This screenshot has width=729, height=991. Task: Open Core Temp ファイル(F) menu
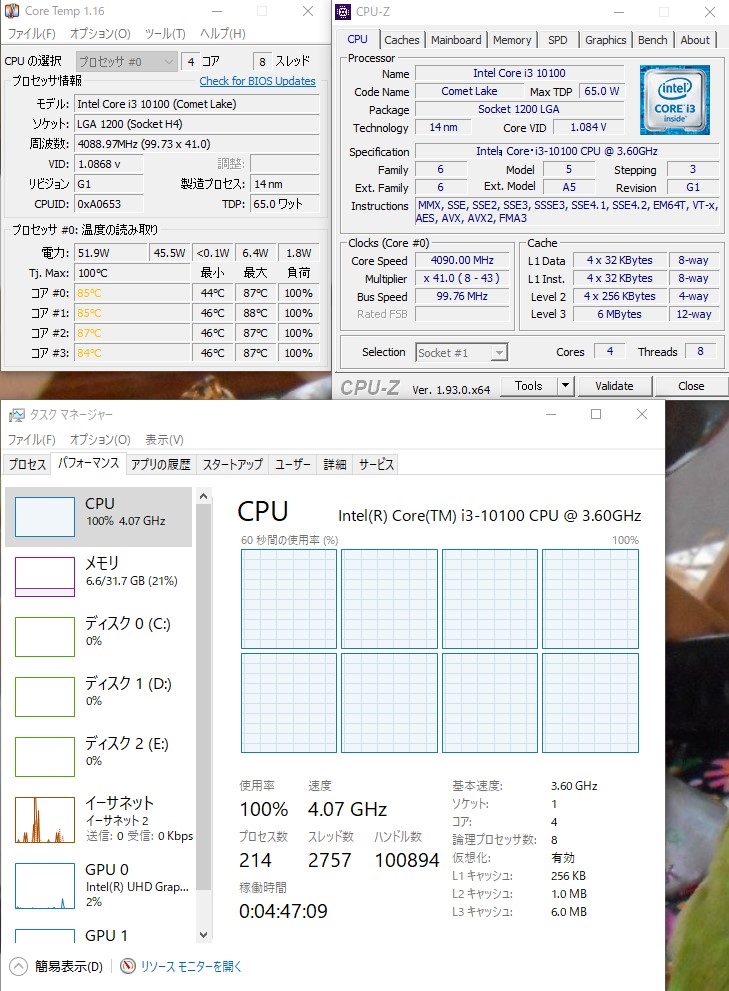pyautogui.click(x=31, y=33)
